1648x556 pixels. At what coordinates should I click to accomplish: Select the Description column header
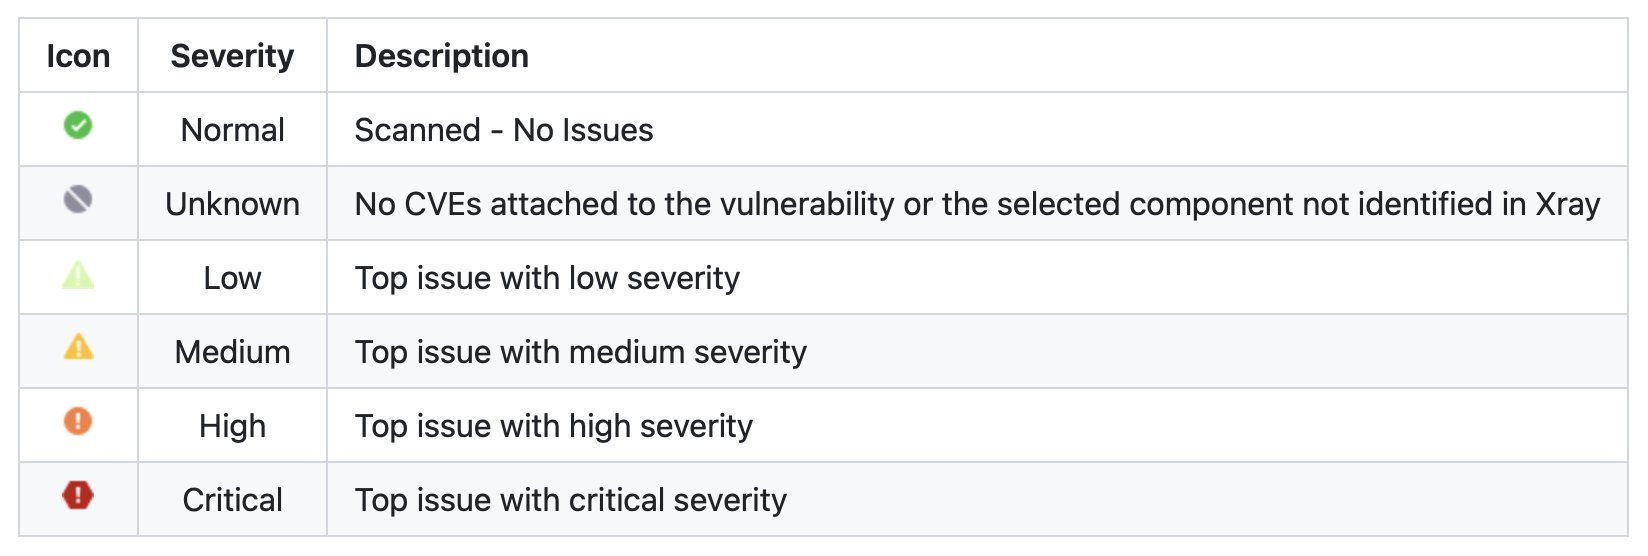(441, 56)
